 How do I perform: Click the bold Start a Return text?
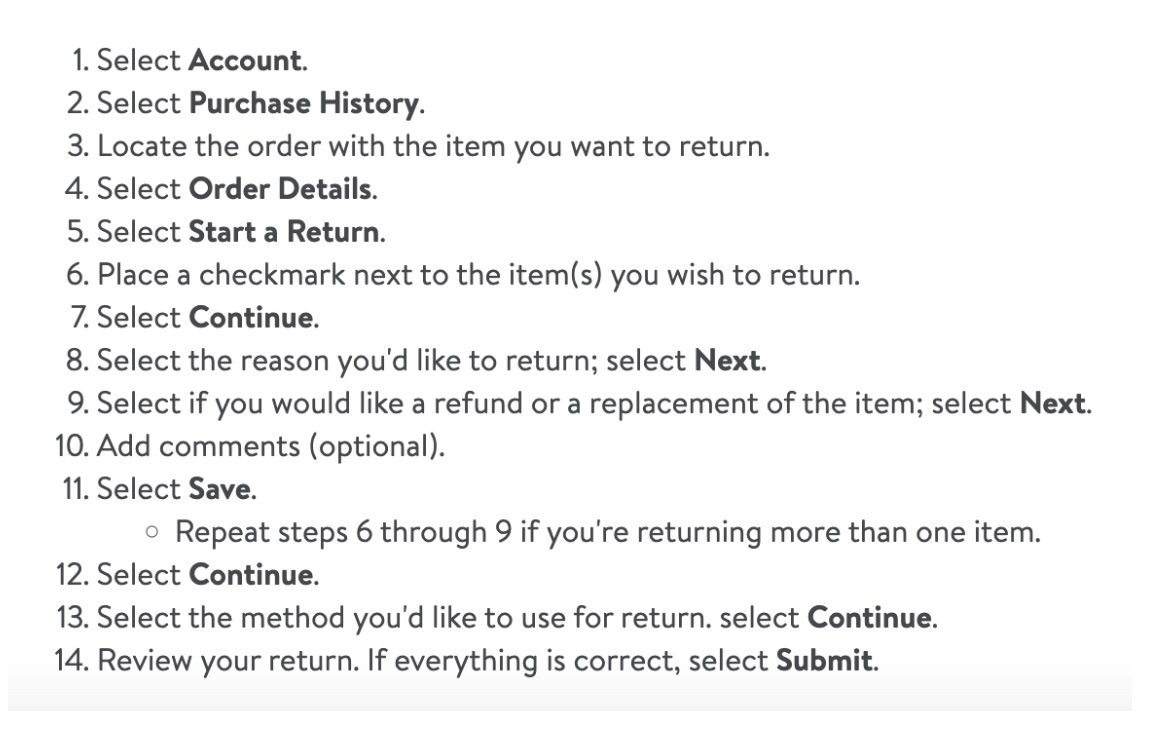(x=285, y=233)
